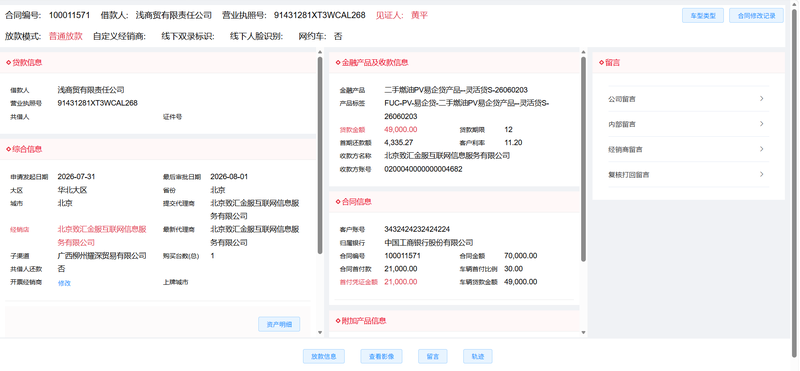Click the 车辆首付比例 value 30.00
This screenshot has width=800, height=371.
(x=513, y=268)
